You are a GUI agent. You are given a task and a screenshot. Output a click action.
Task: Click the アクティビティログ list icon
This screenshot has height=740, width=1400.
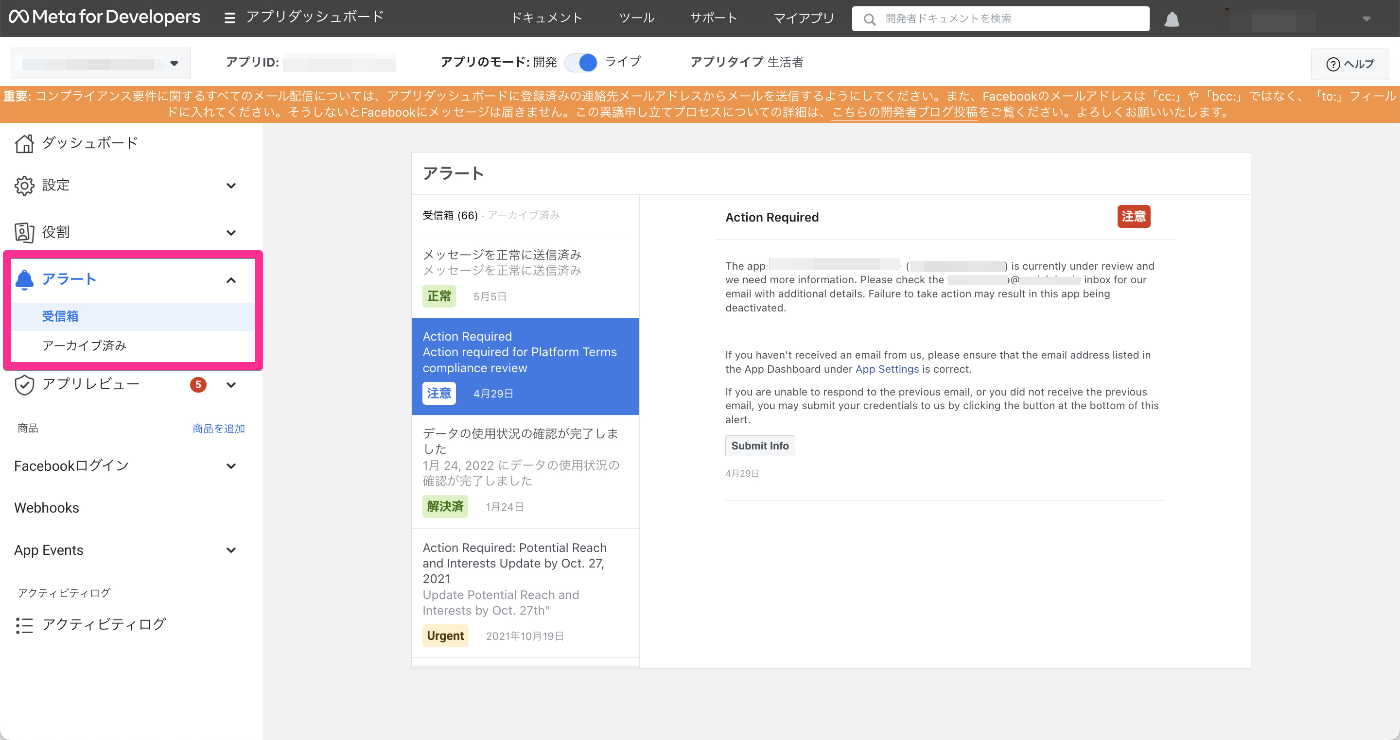coord(24,625)
